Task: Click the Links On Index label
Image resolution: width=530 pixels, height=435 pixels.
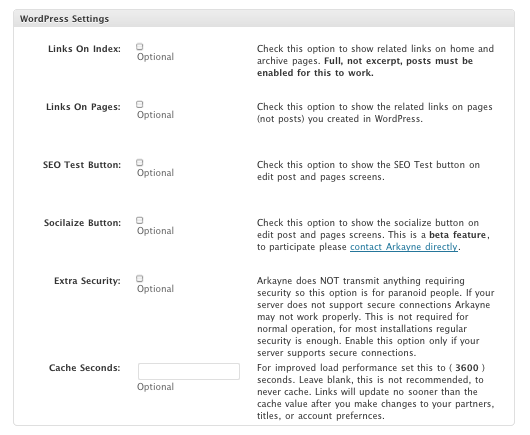Action: tap(84, 49)
